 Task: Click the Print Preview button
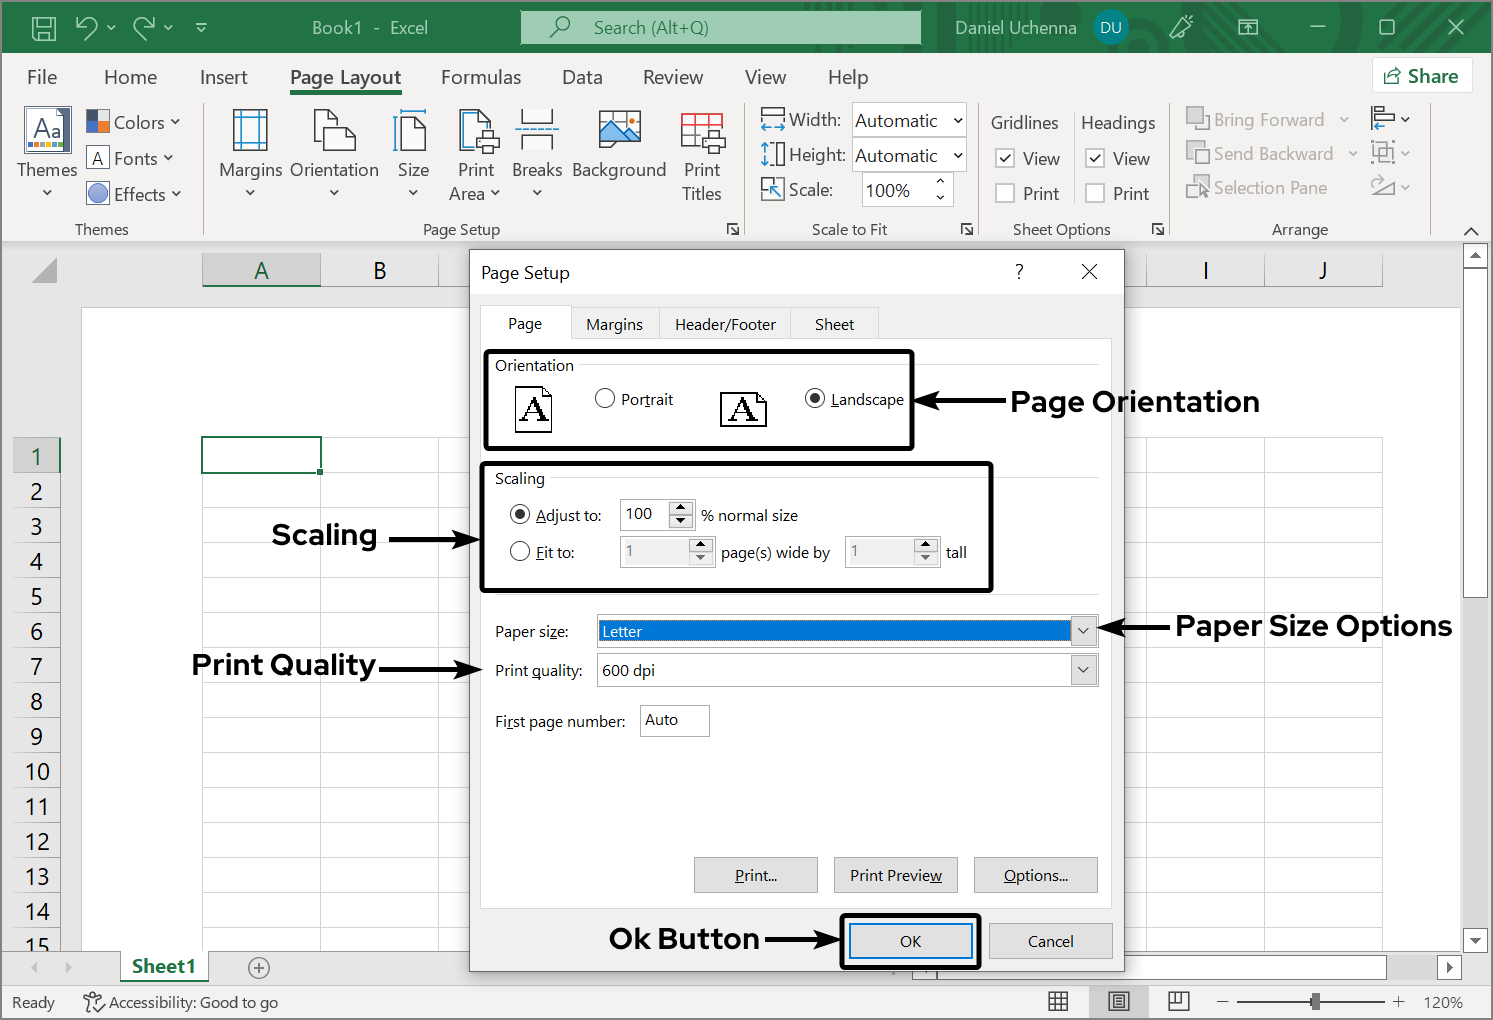pyautogui.click(x=895, y=875)
